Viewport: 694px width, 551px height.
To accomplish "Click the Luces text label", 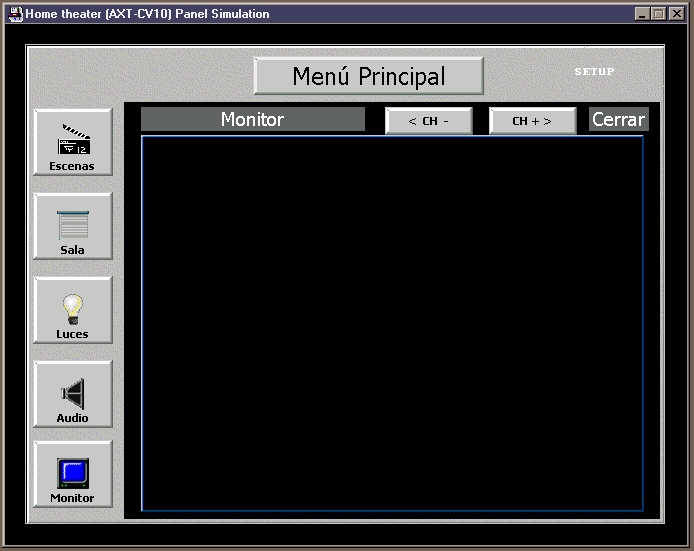I will (x=72, y=334).
